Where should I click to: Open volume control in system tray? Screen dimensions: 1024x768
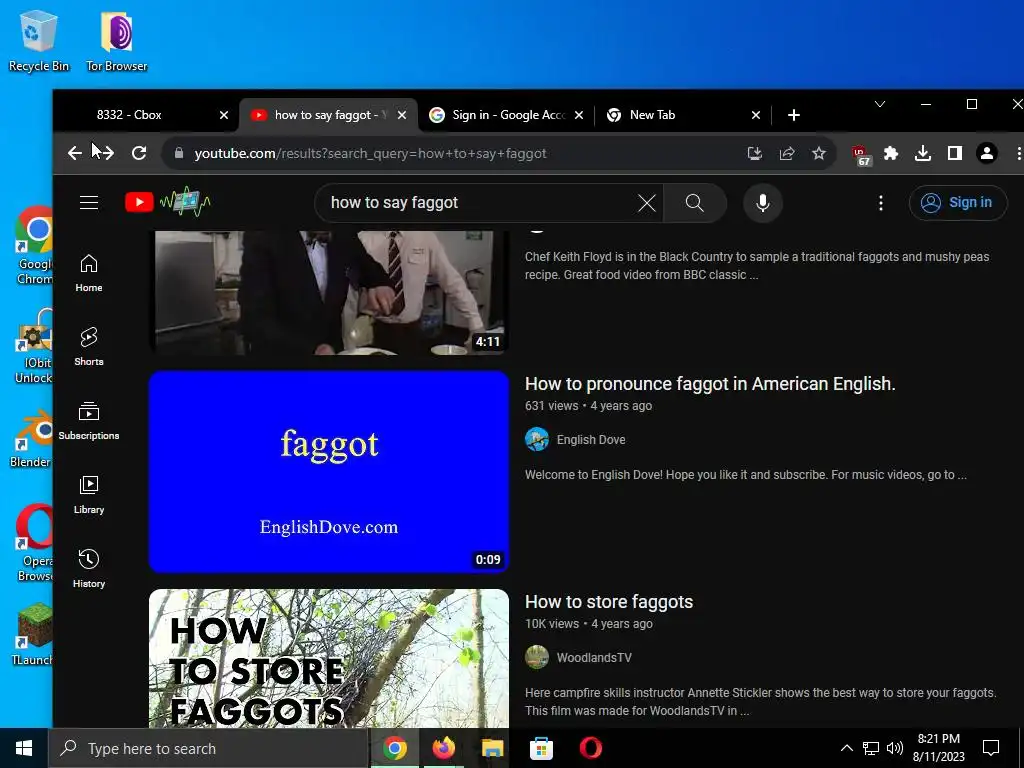pyautogui.click(x=895, y=748)
